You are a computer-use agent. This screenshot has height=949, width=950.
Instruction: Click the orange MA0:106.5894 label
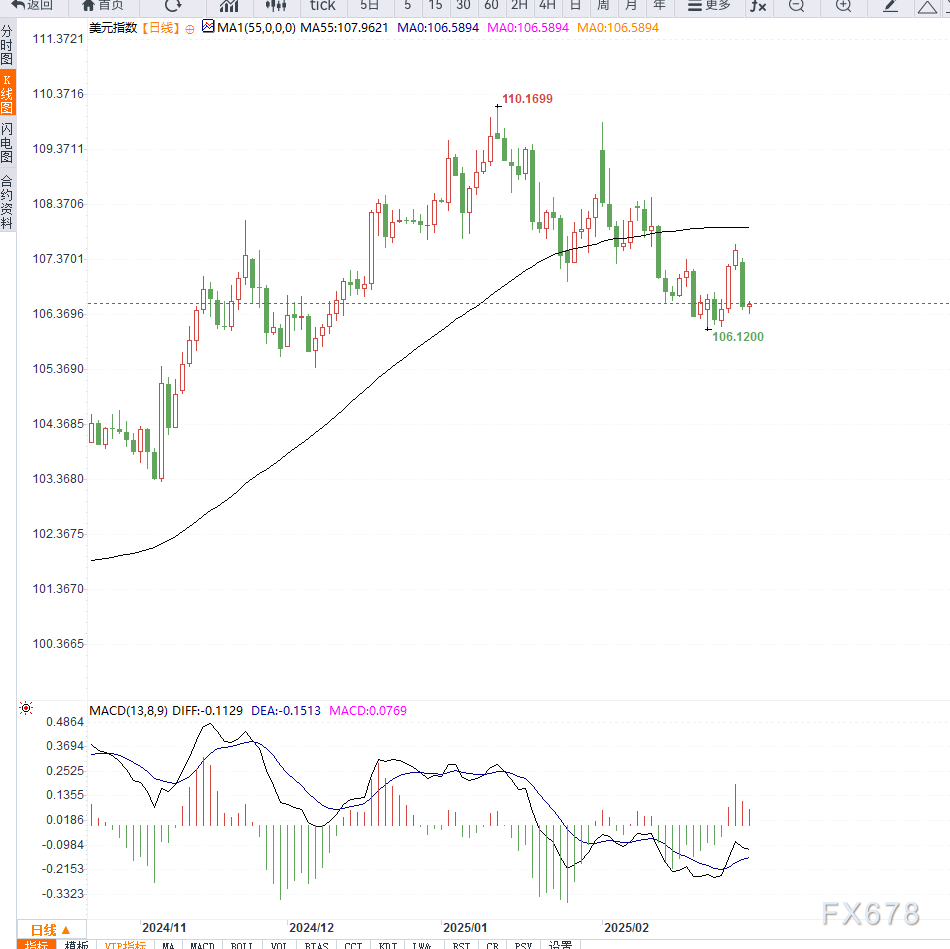(x=617, y=28)
